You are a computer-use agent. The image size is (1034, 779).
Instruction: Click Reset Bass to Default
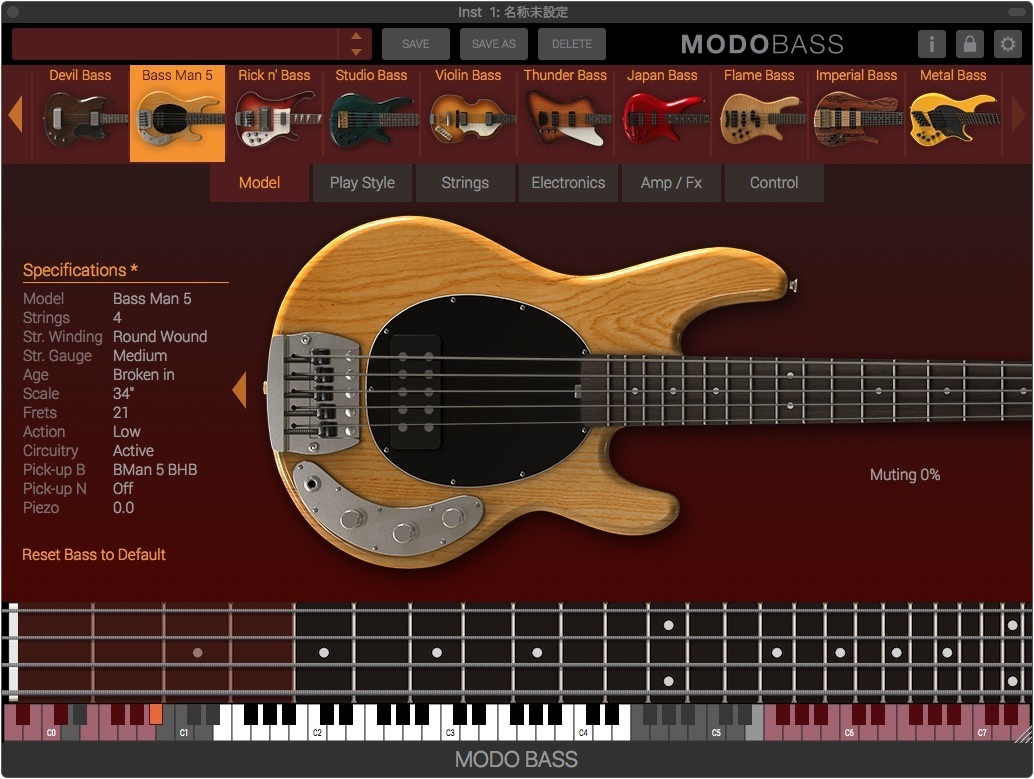pyautogui.click(x=94, y=555)
